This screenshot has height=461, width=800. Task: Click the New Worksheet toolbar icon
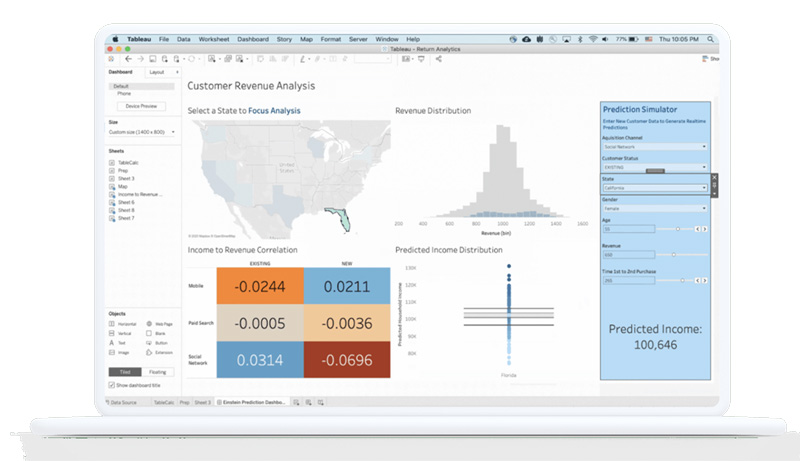coord(211,59)
